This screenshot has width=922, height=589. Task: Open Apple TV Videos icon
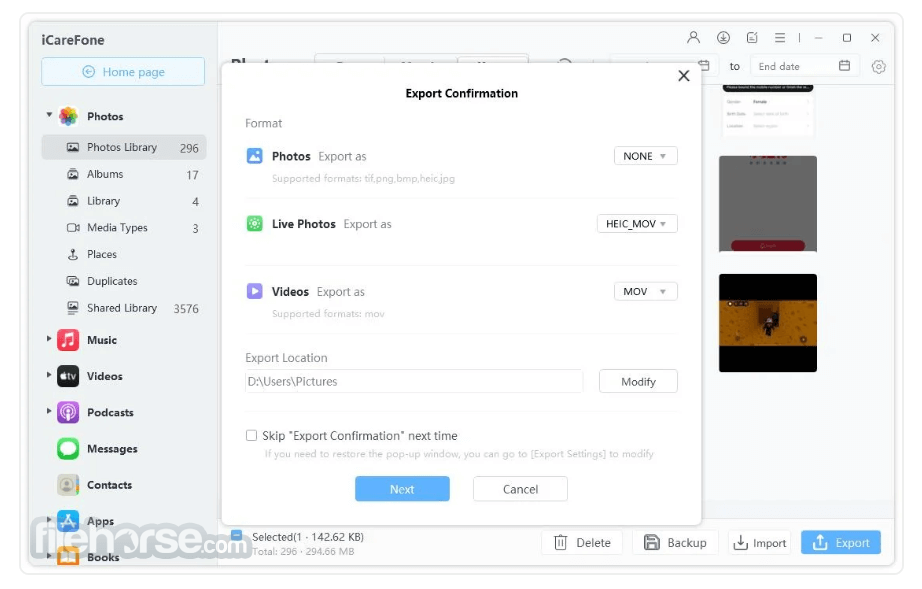coord(68,376)
